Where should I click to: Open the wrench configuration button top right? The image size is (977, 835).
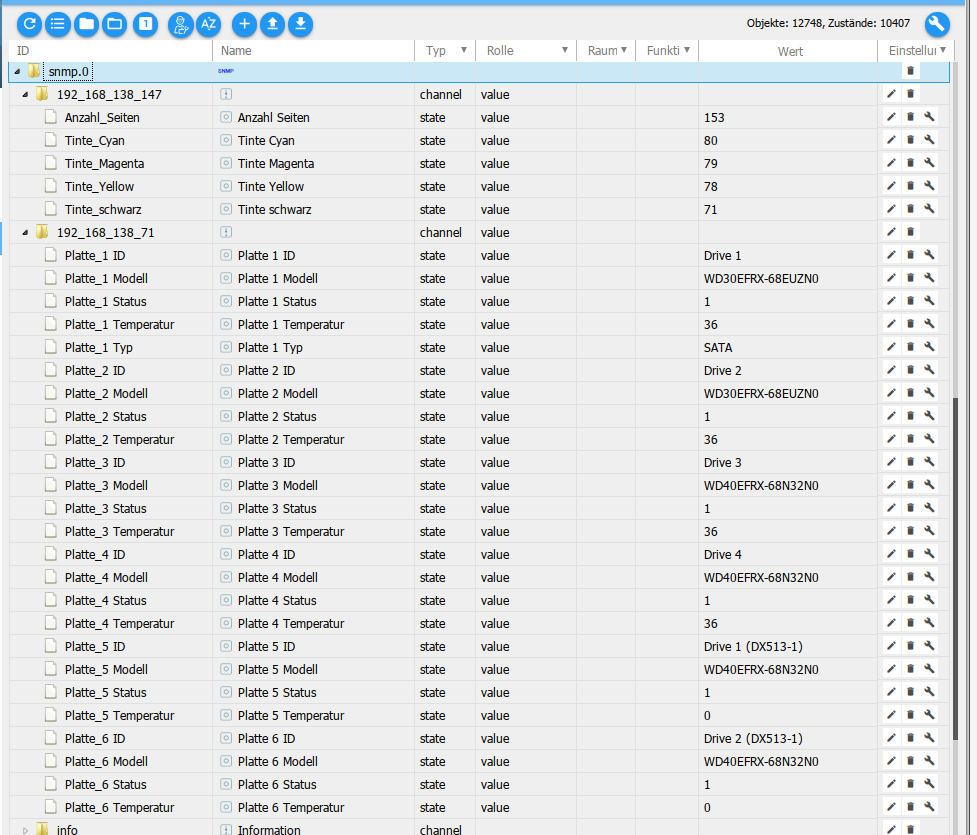coord(937,24)
